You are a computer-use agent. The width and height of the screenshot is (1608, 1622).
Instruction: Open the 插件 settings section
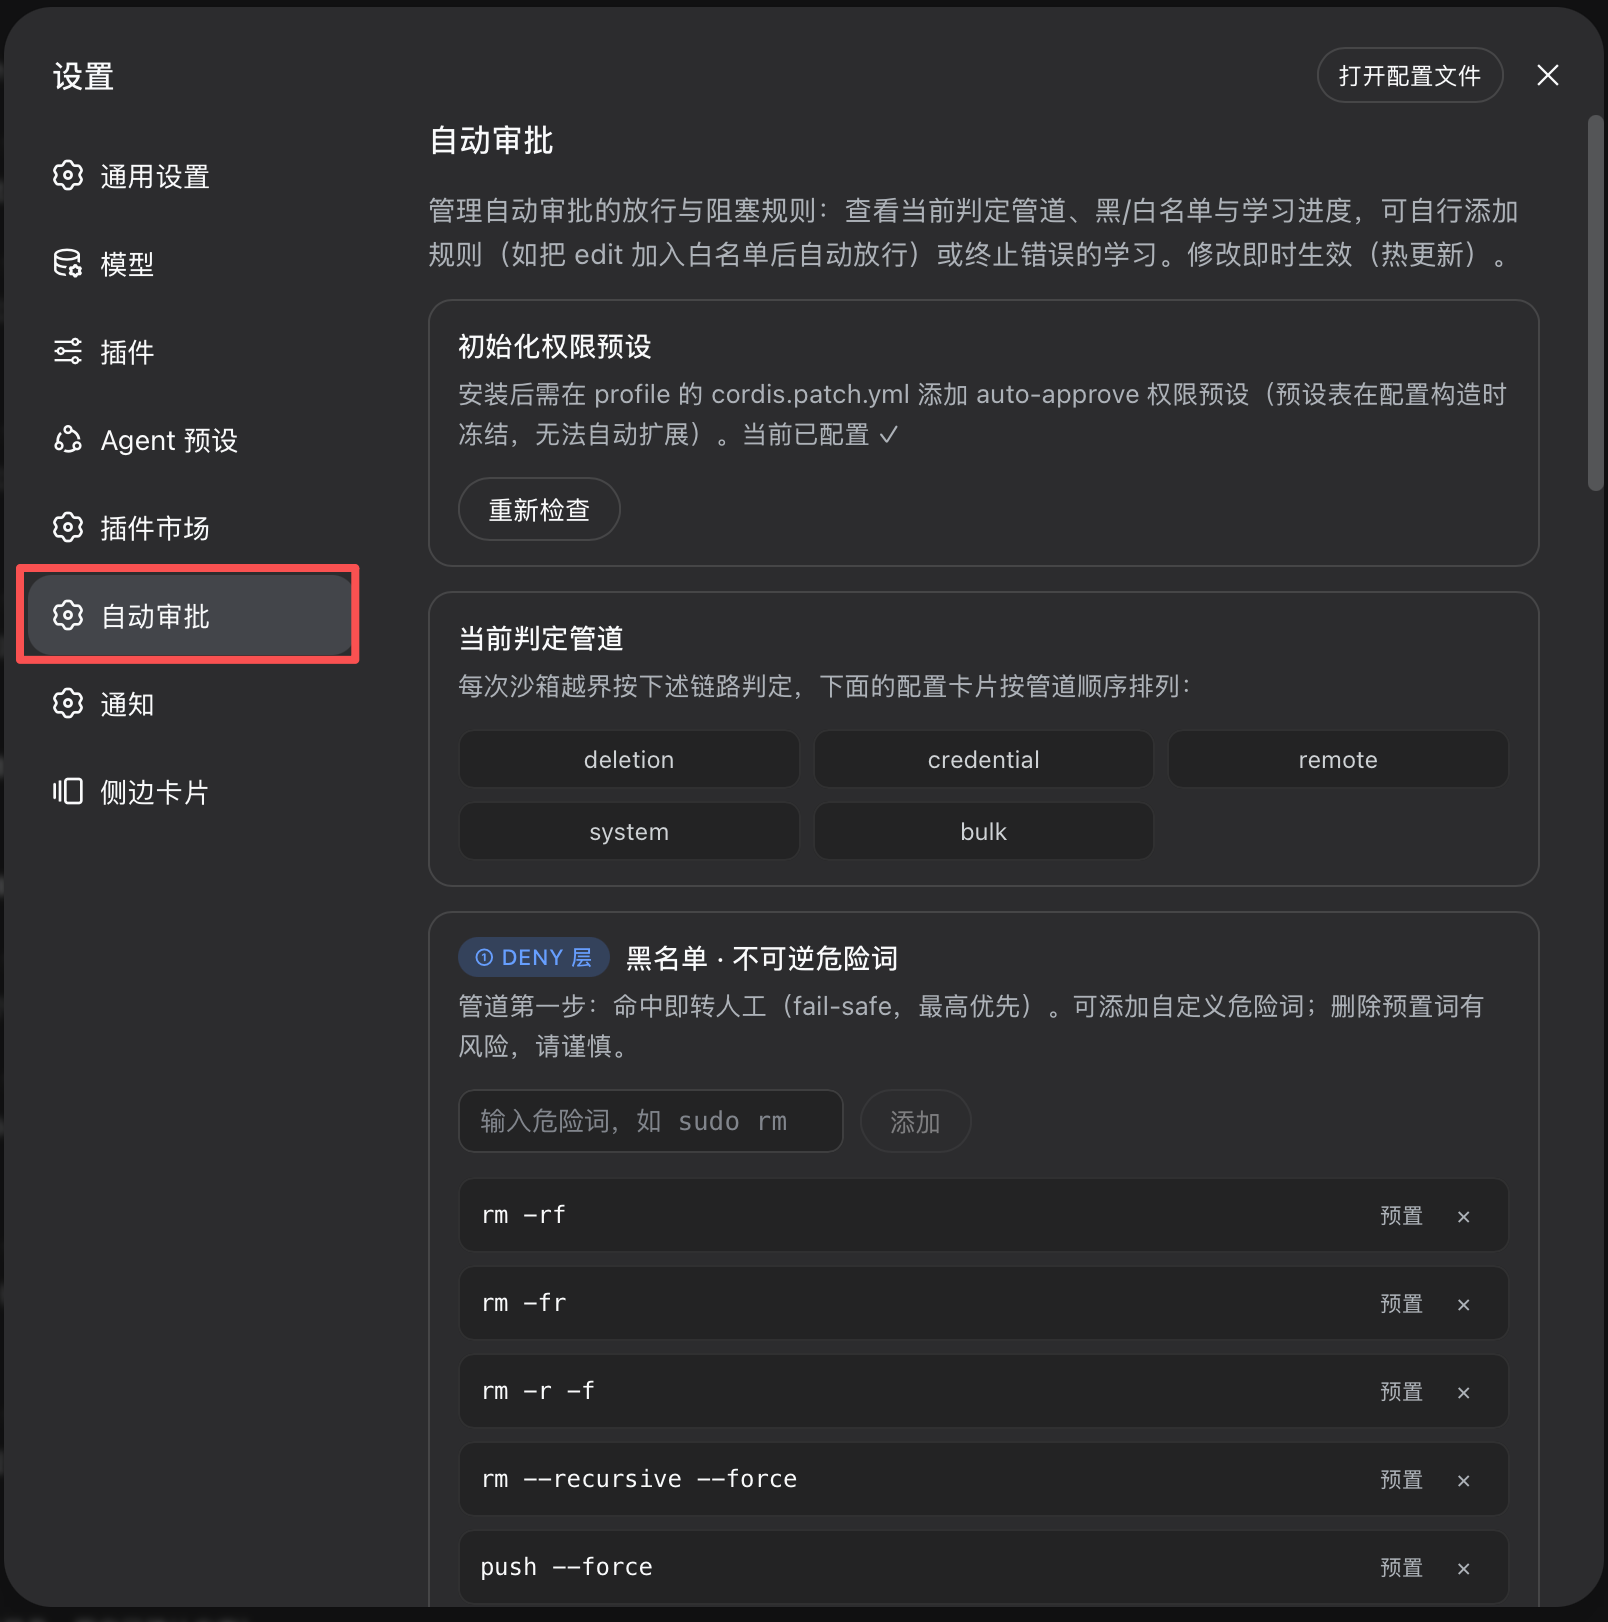point(190,352)
